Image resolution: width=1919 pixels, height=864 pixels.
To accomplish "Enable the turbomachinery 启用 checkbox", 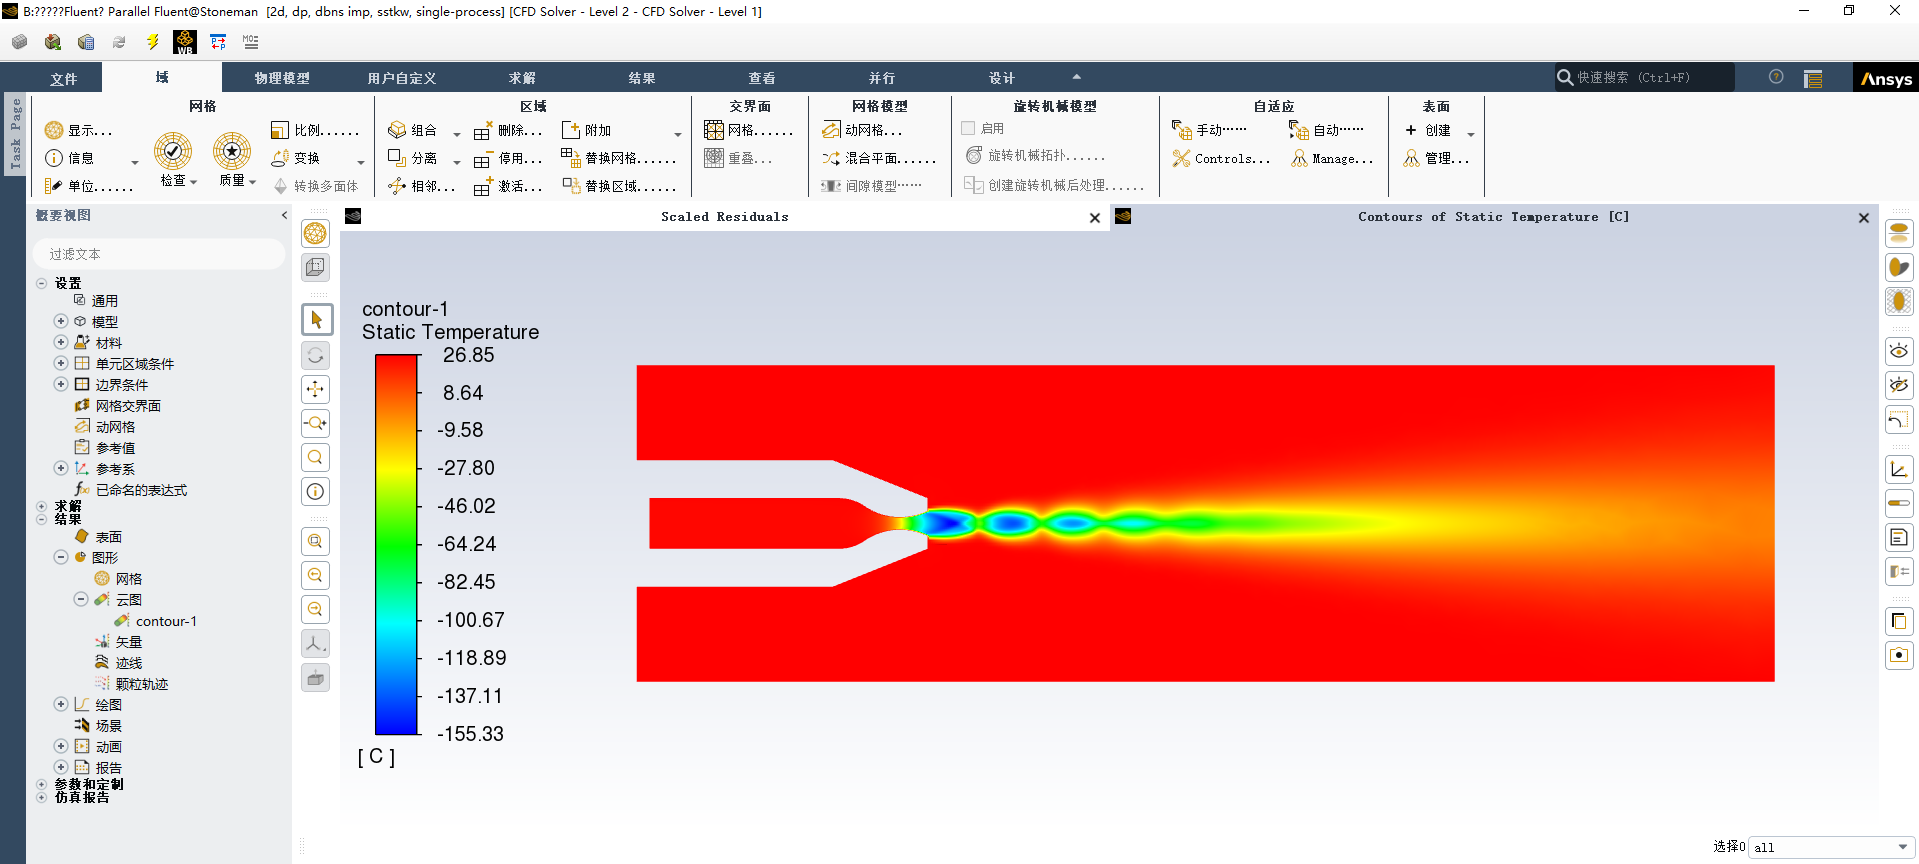I will tap(968, 128).
